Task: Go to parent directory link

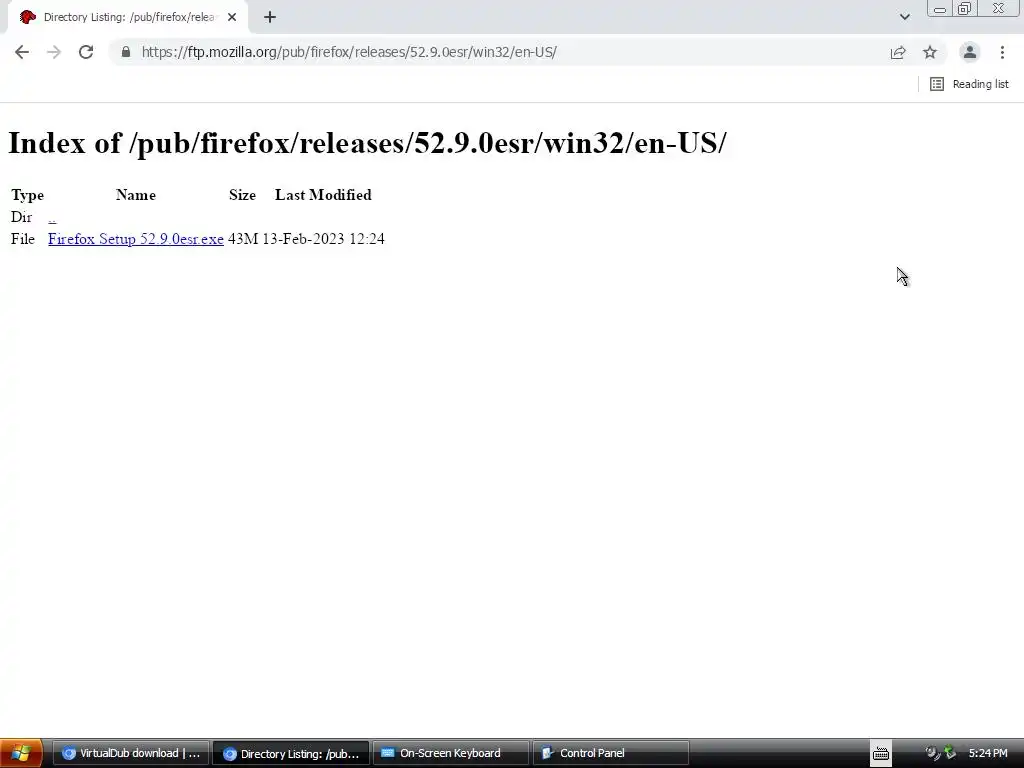Action: point(52,217)
